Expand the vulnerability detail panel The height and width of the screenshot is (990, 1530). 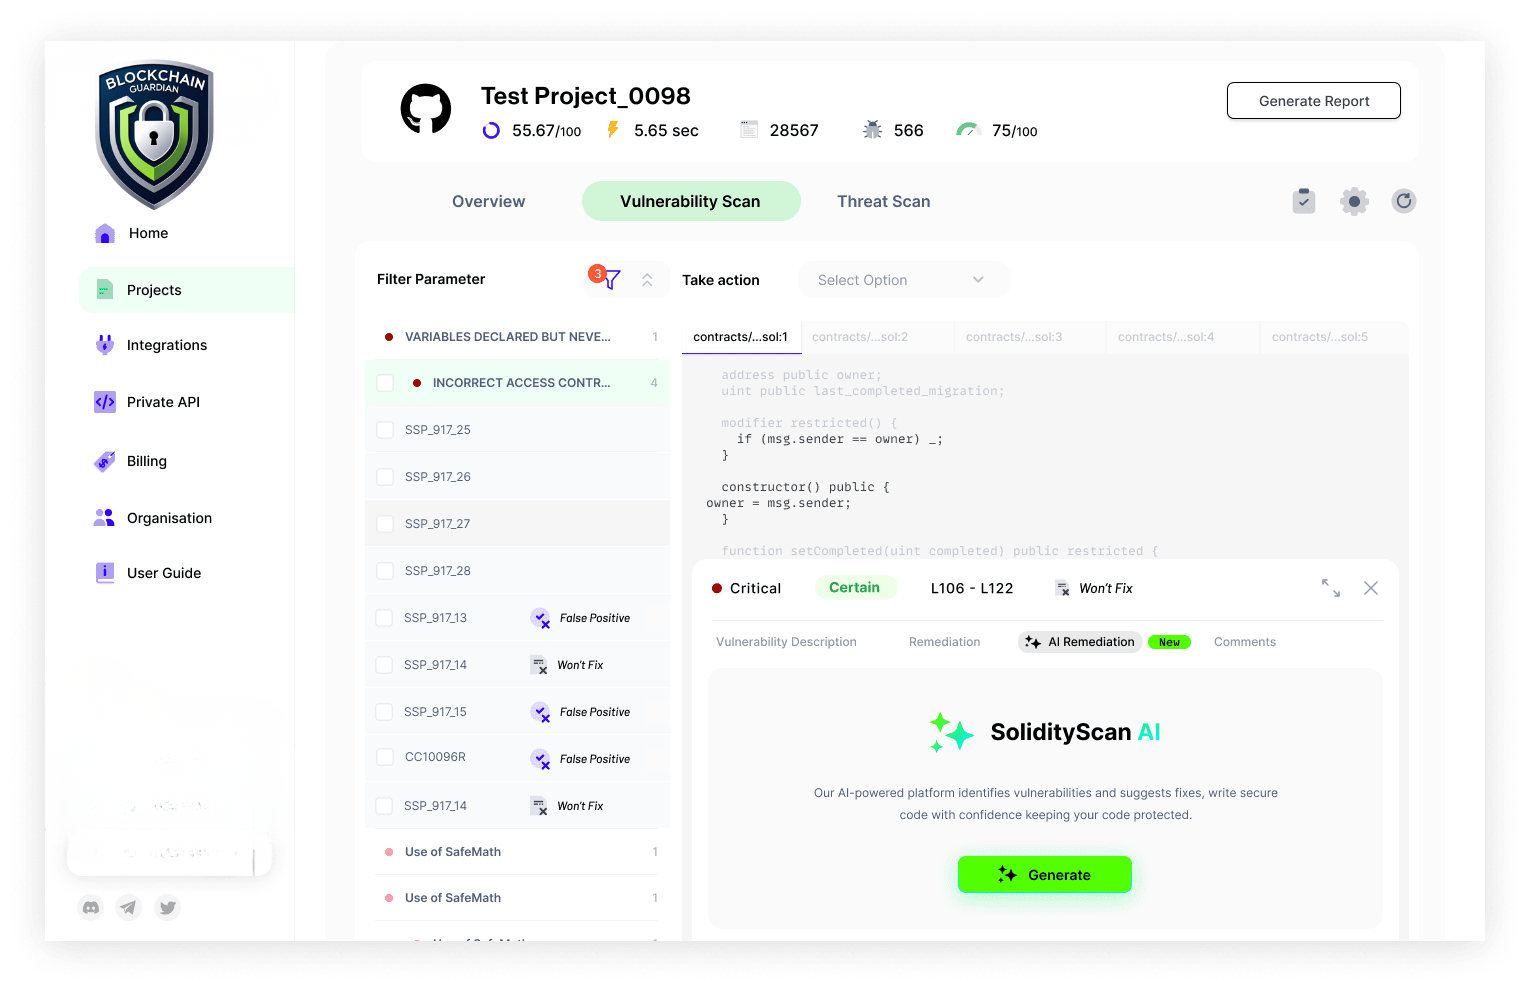(x=1330, y=588)
